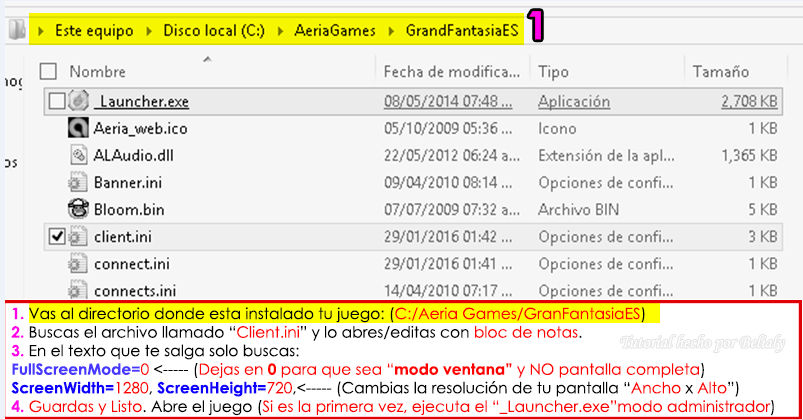803x419 pixels.
Task: Go to Disco local (C:) breadcrumb
Action: [x=214, y=31]
